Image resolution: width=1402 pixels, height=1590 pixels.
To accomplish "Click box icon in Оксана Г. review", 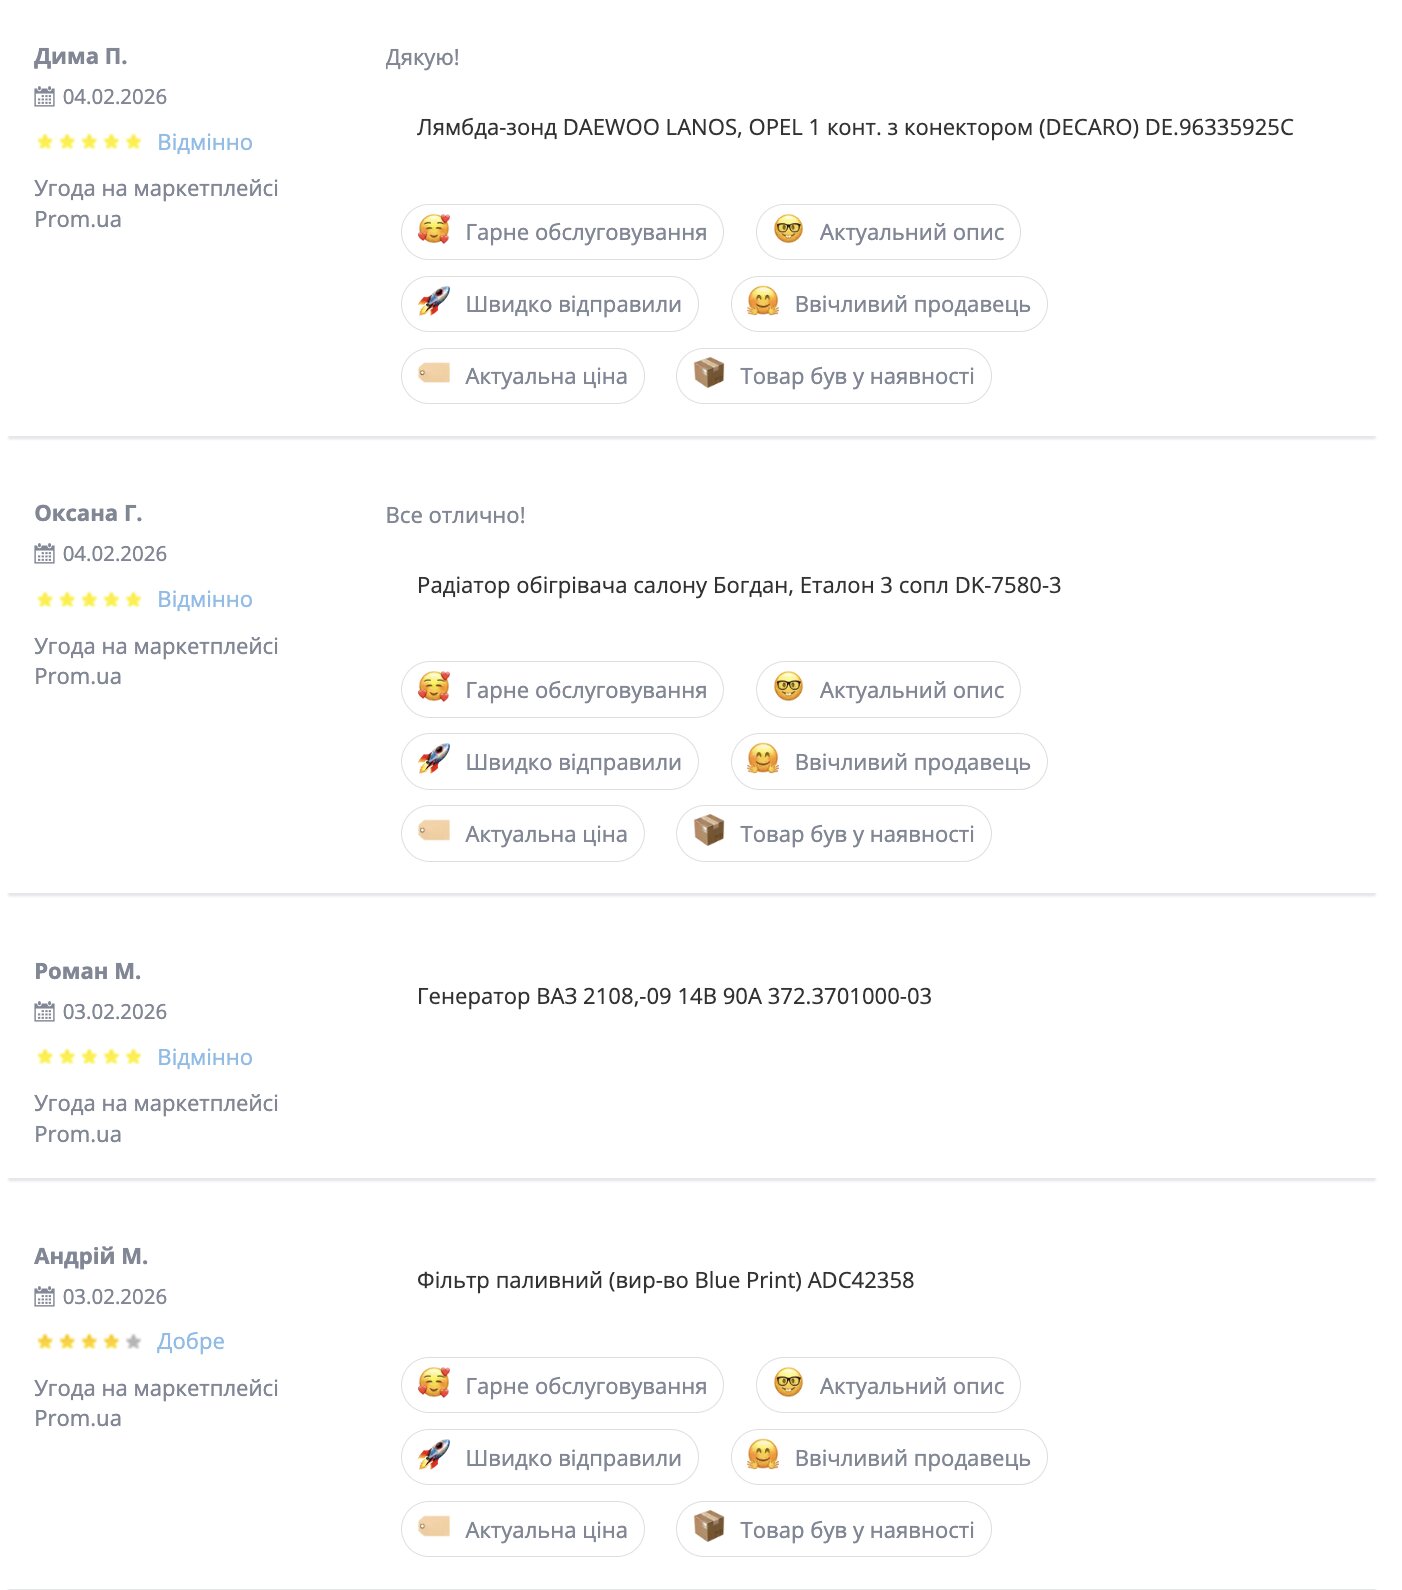I will tap(709, 832).
